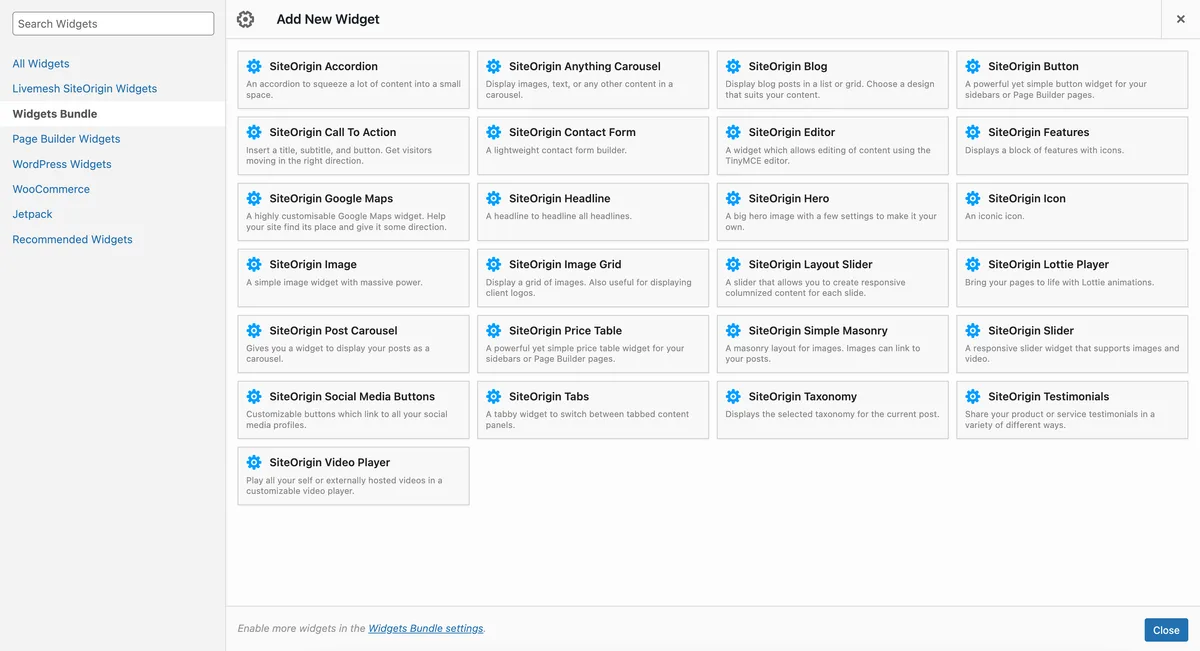Select the SiteOrigin Google Maps title
Image resolution: width=1200 pixels, height=651 pixels.
pos(331,198)
